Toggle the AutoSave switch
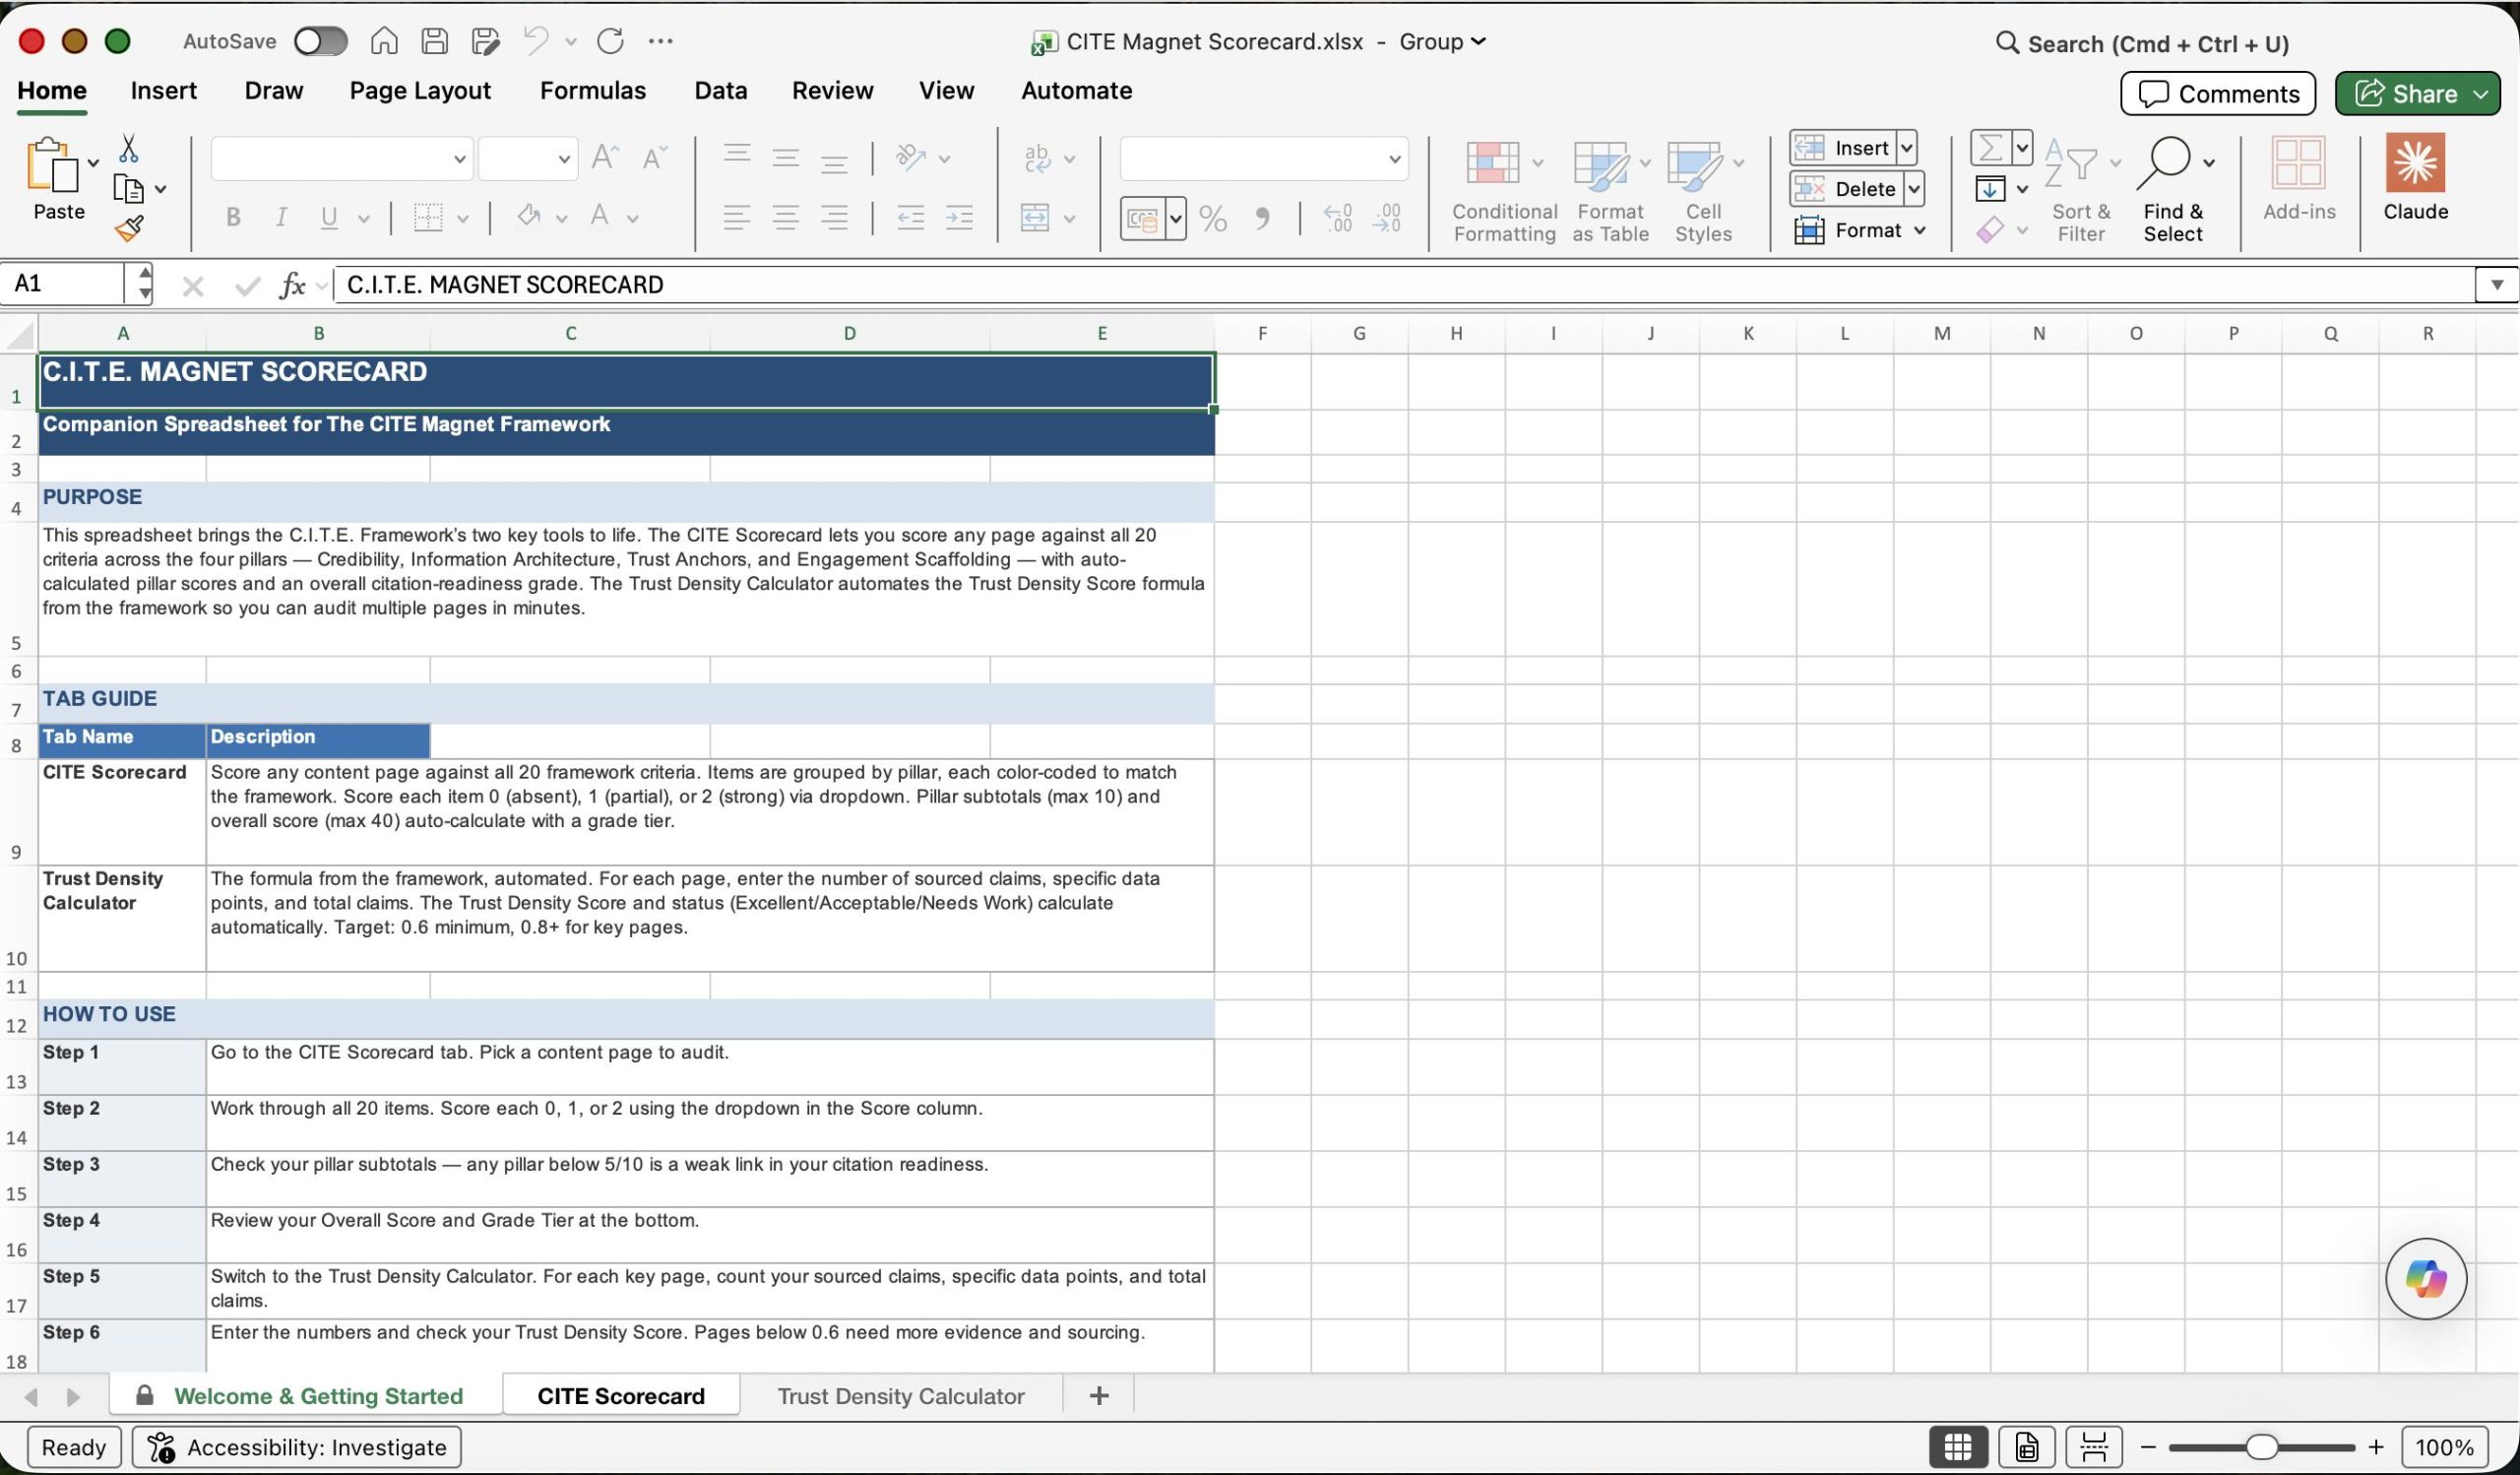Screen dimensions: 2520x1475 320,41
